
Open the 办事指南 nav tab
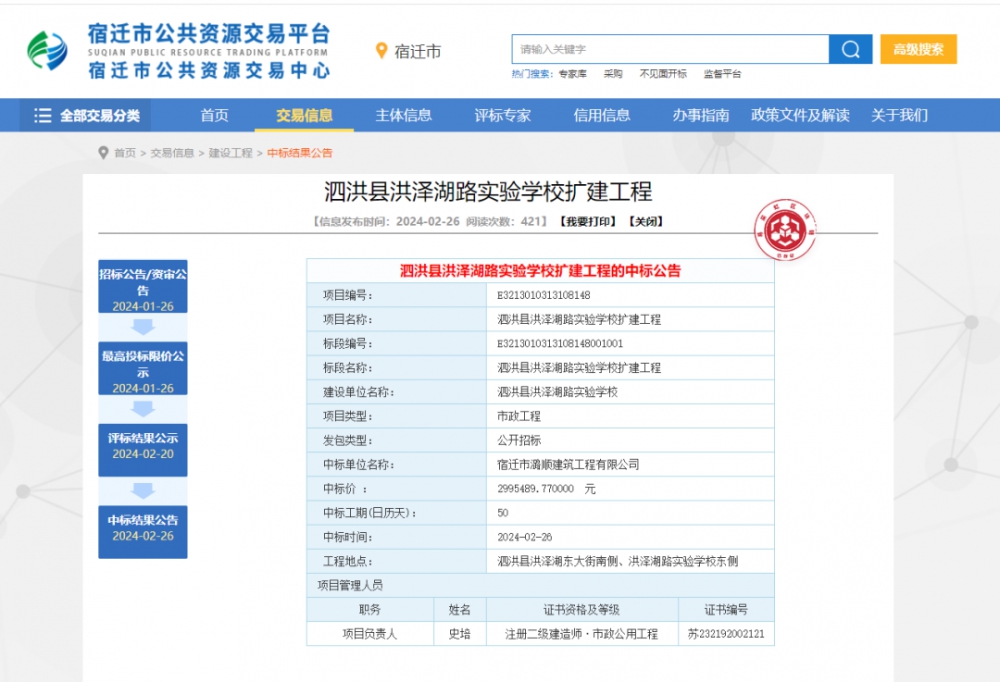pyautogui.click(x=701, y=115)
